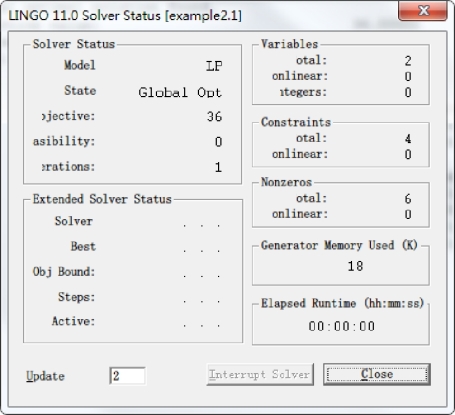Click the iterations value 1
455x415 pixels.
pyautogui.click(x=218, y=167)
